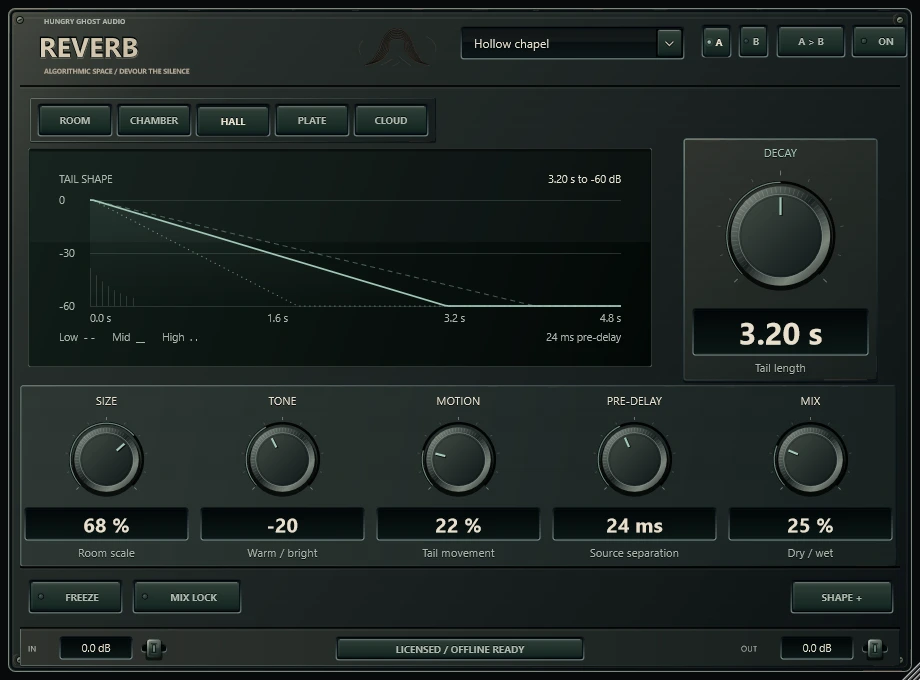The height and width of the screenshot is (680, 920).
Task: Click the Mid band legend entry
Action: click(x=128, y=337)
